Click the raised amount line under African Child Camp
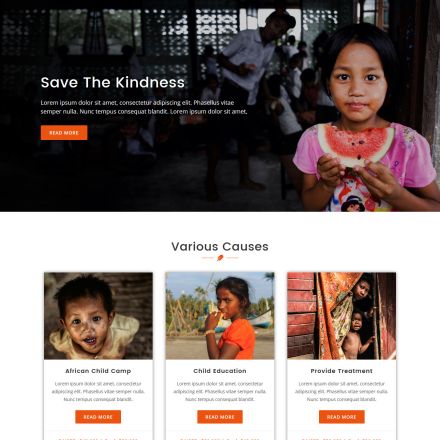This screenshot has height=440, width=440. 98,439
